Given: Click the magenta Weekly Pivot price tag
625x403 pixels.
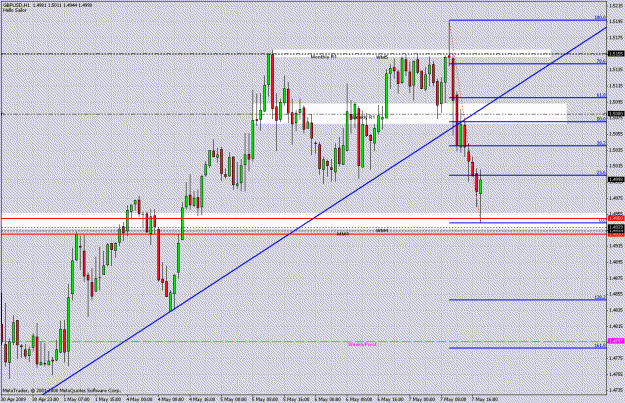Looking at the screenshot, I should click(616, 341).
